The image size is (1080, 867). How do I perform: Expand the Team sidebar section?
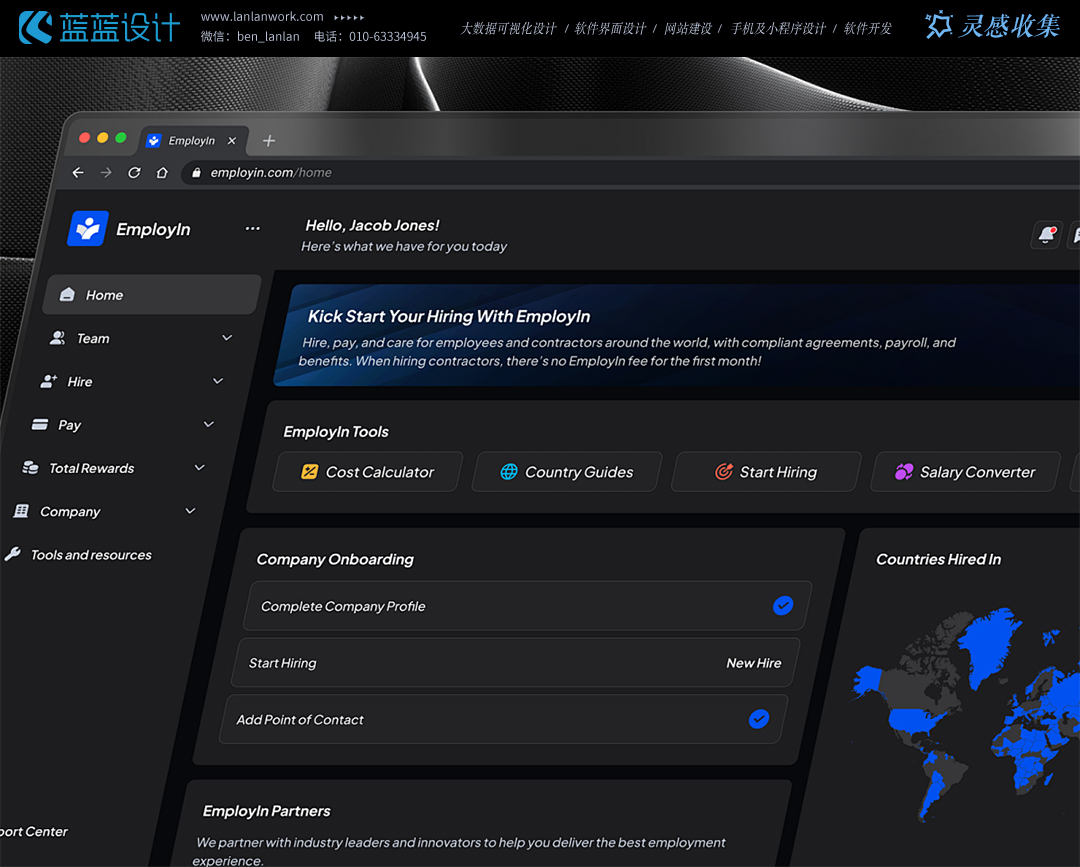pos(227,338)
